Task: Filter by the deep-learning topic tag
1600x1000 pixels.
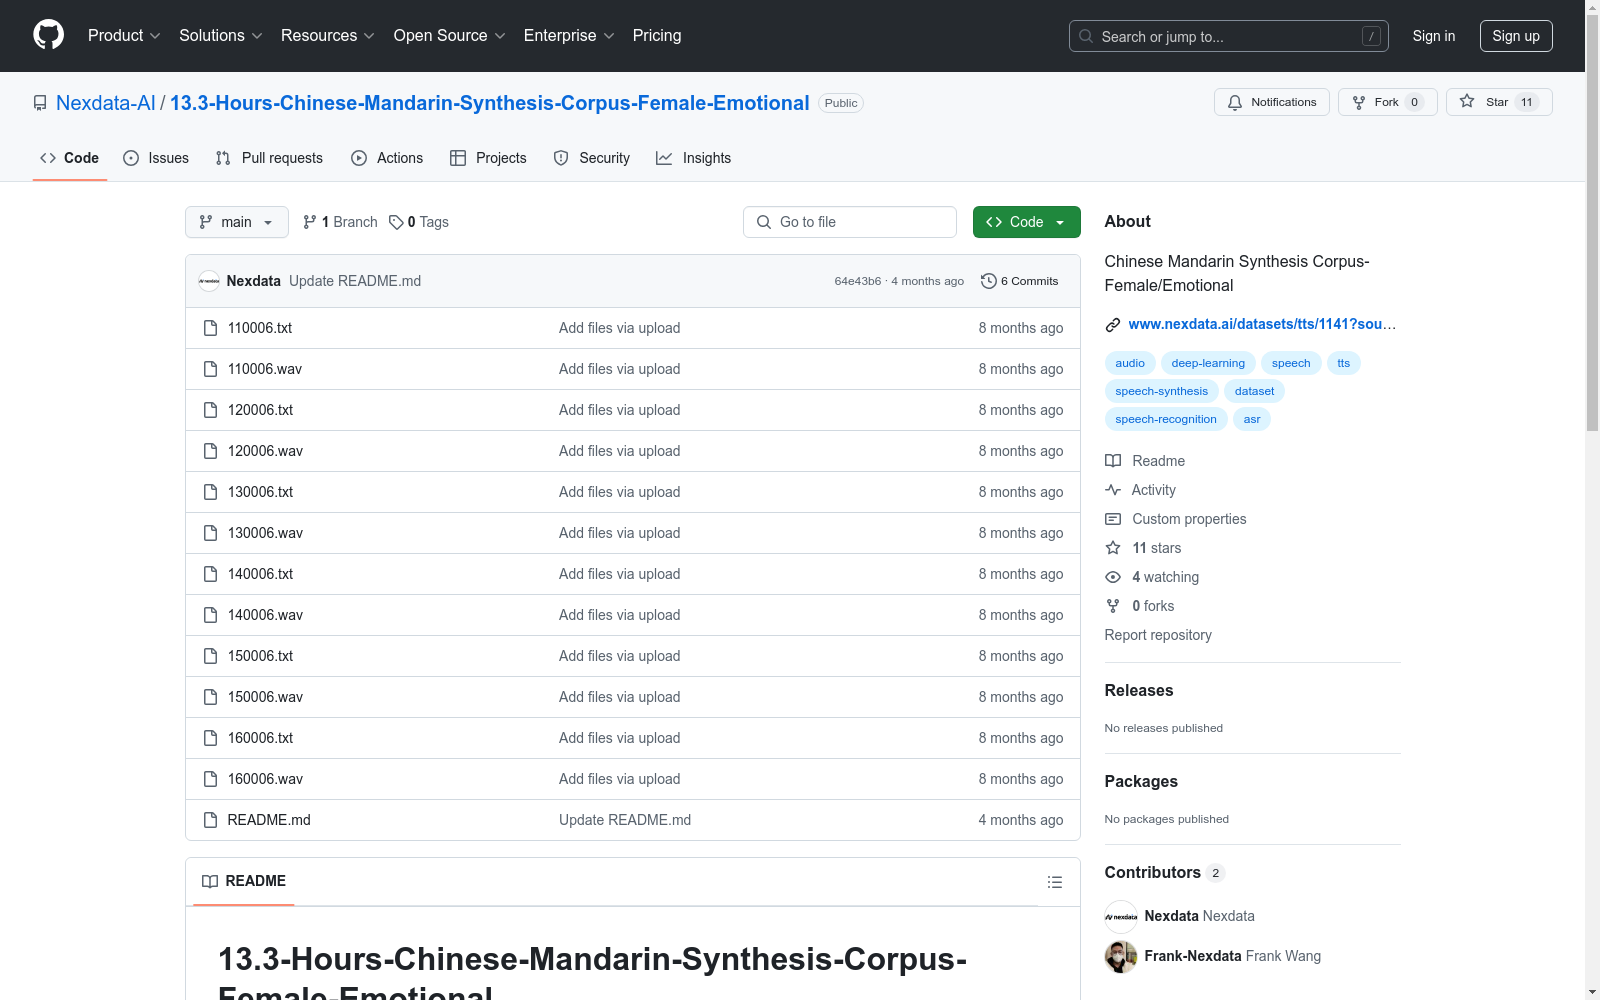Action: (x=1208, y=363)
